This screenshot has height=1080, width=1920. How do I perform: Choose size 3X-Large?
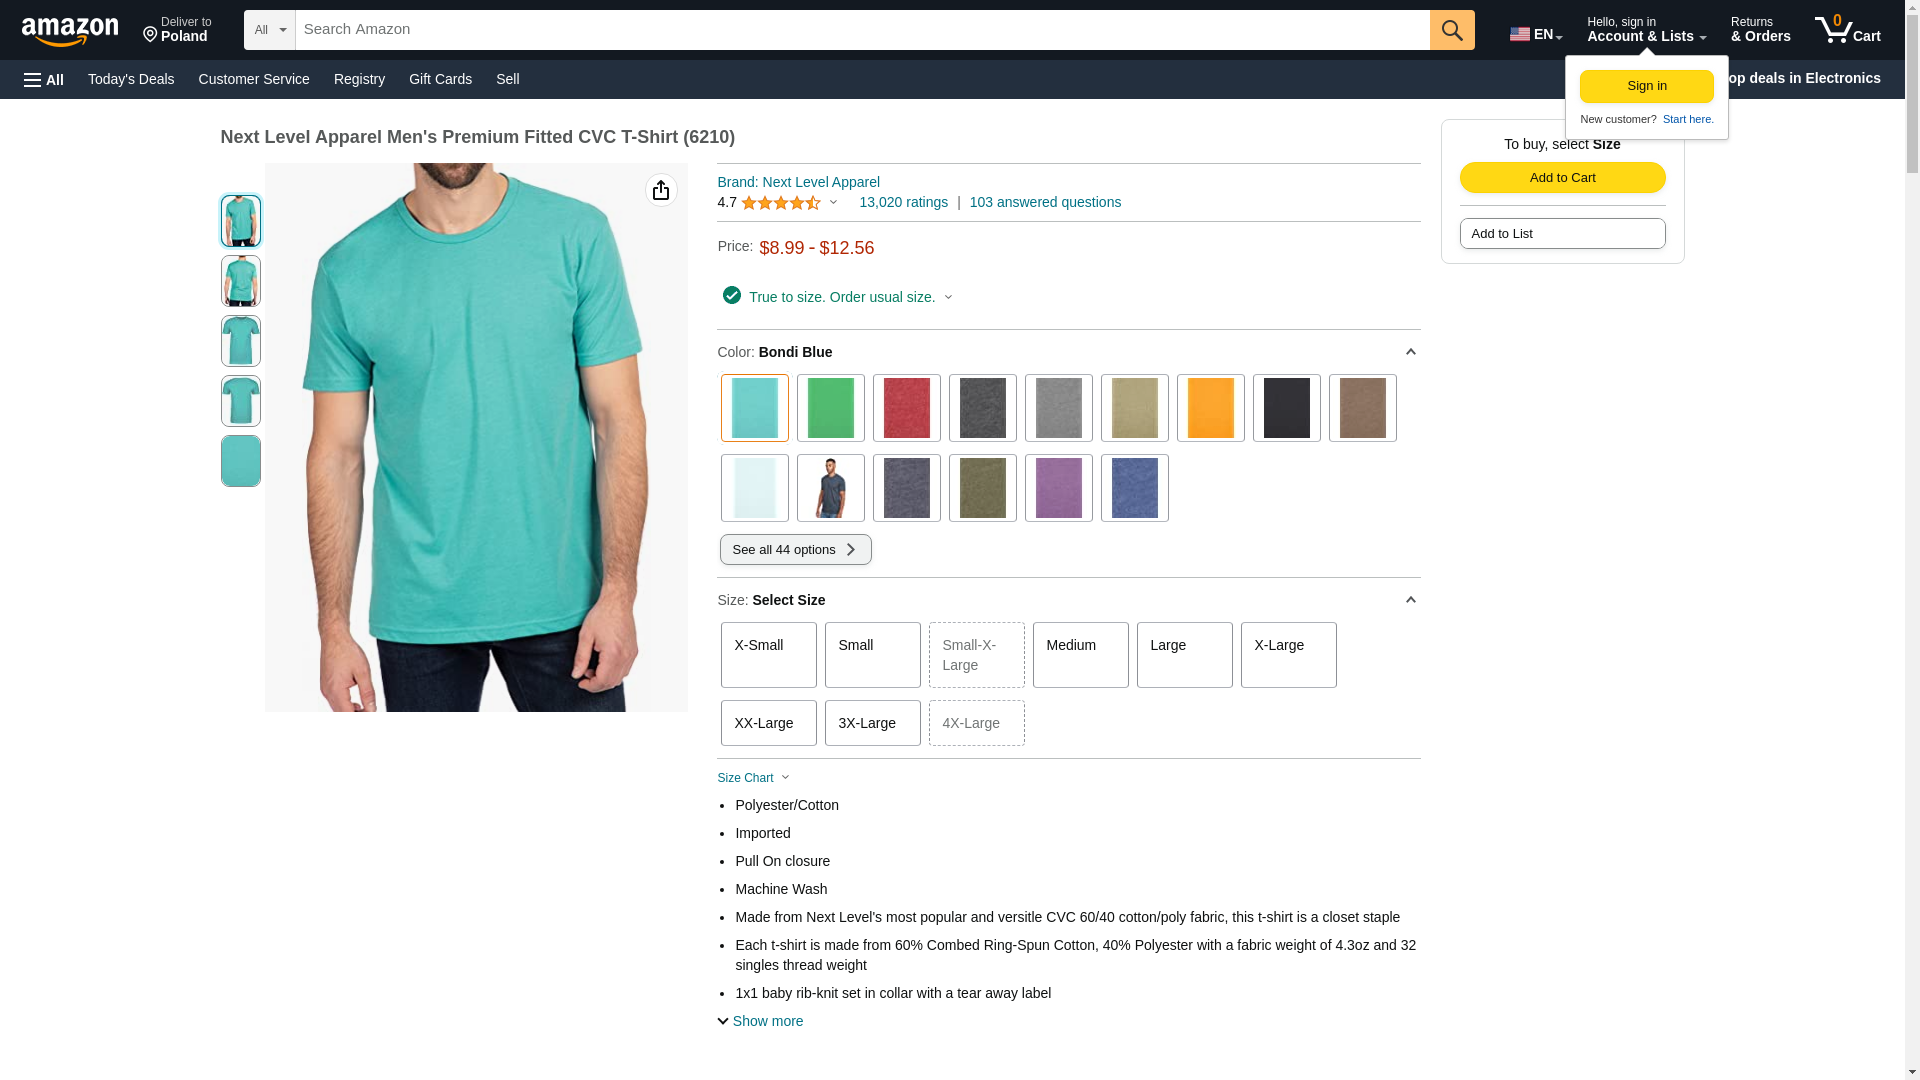pyautogui.click(x=872, y=723)
